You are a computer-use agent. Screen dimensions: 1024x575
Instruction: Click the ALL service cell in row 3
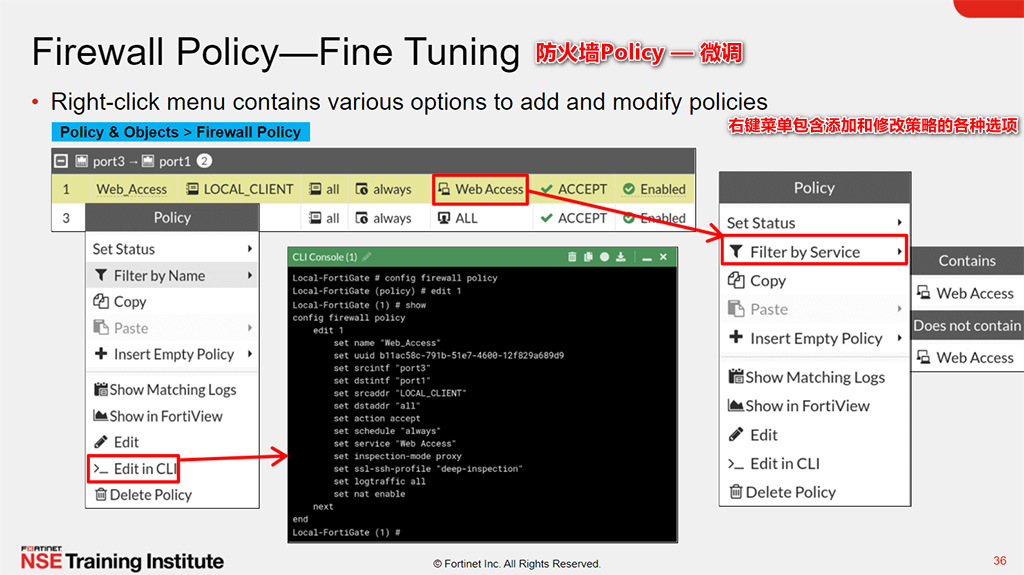click(x=458, y=218)
